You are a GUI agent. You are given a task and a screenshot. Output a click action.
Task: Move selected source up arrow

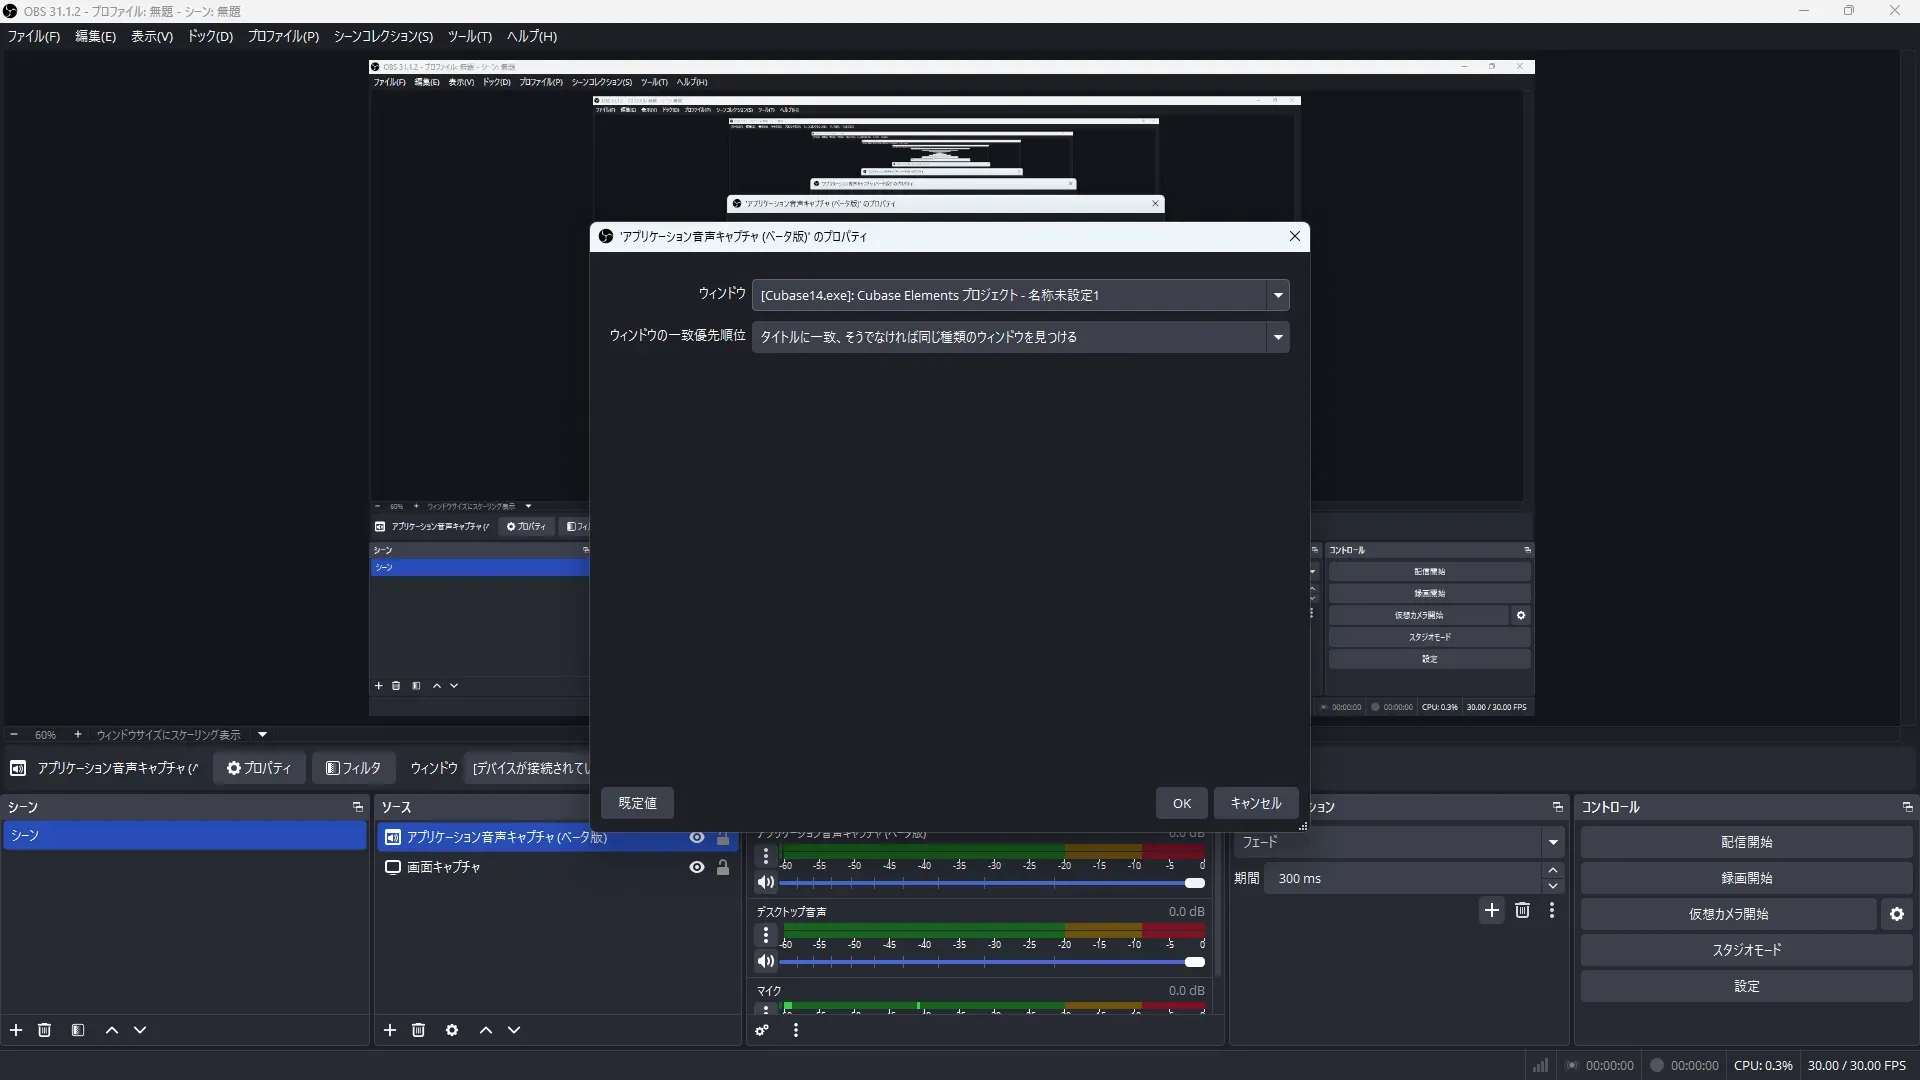pos(486,1030)
